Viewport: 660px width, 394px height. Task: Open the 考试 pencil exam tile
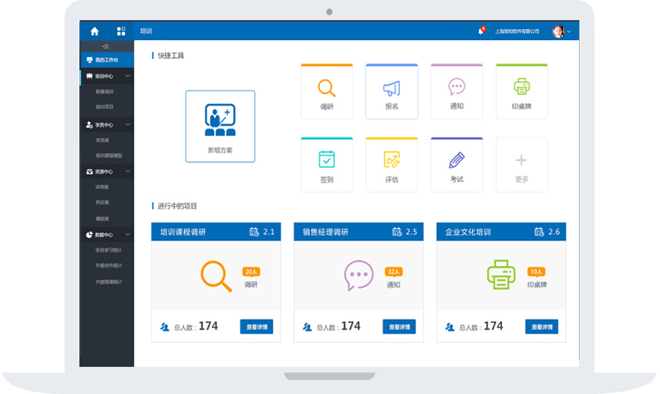457,165
